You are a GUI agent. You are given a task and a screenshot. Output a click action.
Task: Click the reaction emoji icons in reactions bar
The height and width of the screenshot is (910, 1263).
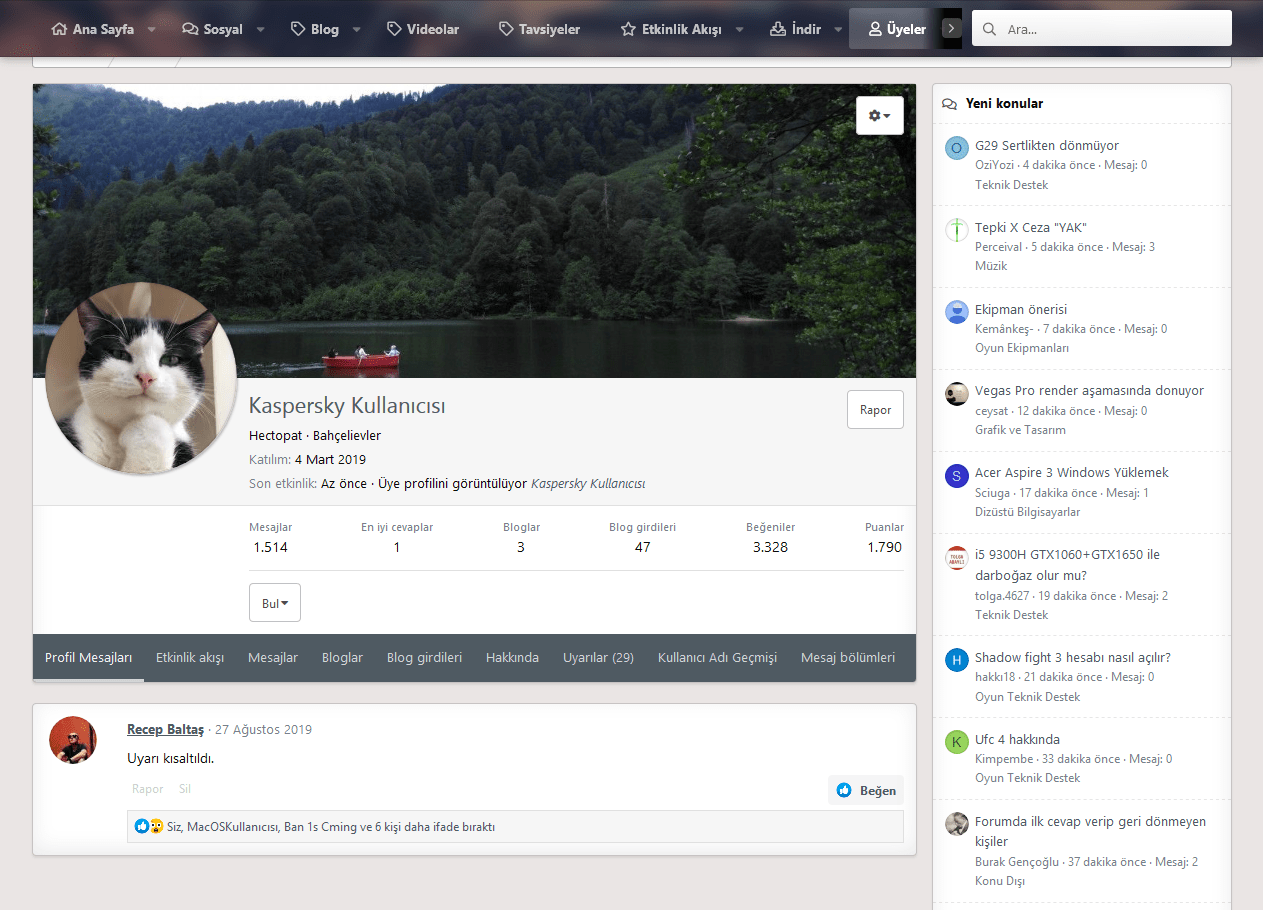coord(149,827)
